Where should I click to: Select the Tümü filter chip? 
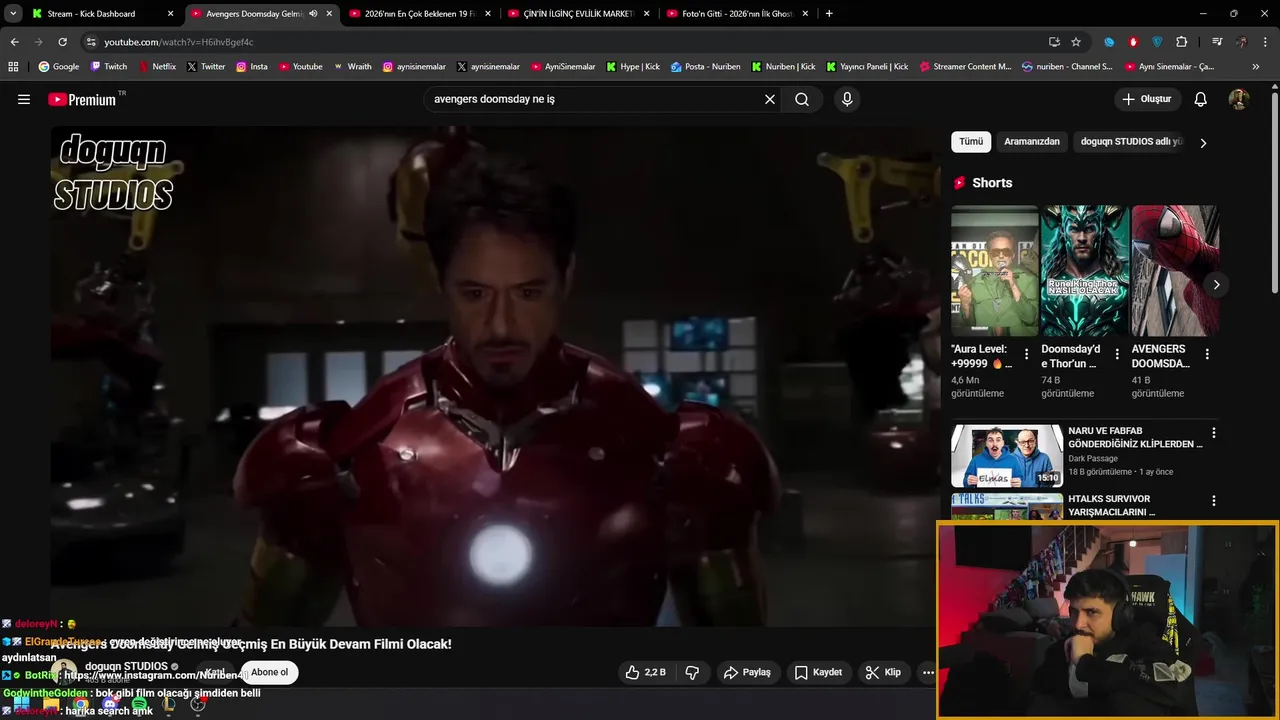971,142
